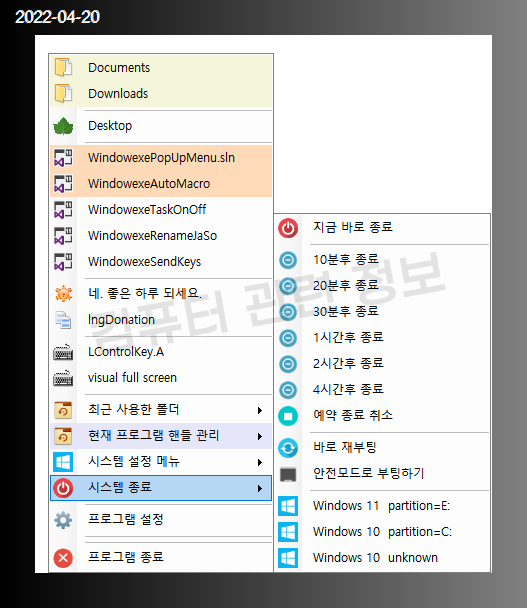527x608 pixels.
Task: Schedule shutdown with 30분후 종료
Action: coord(382,312)
